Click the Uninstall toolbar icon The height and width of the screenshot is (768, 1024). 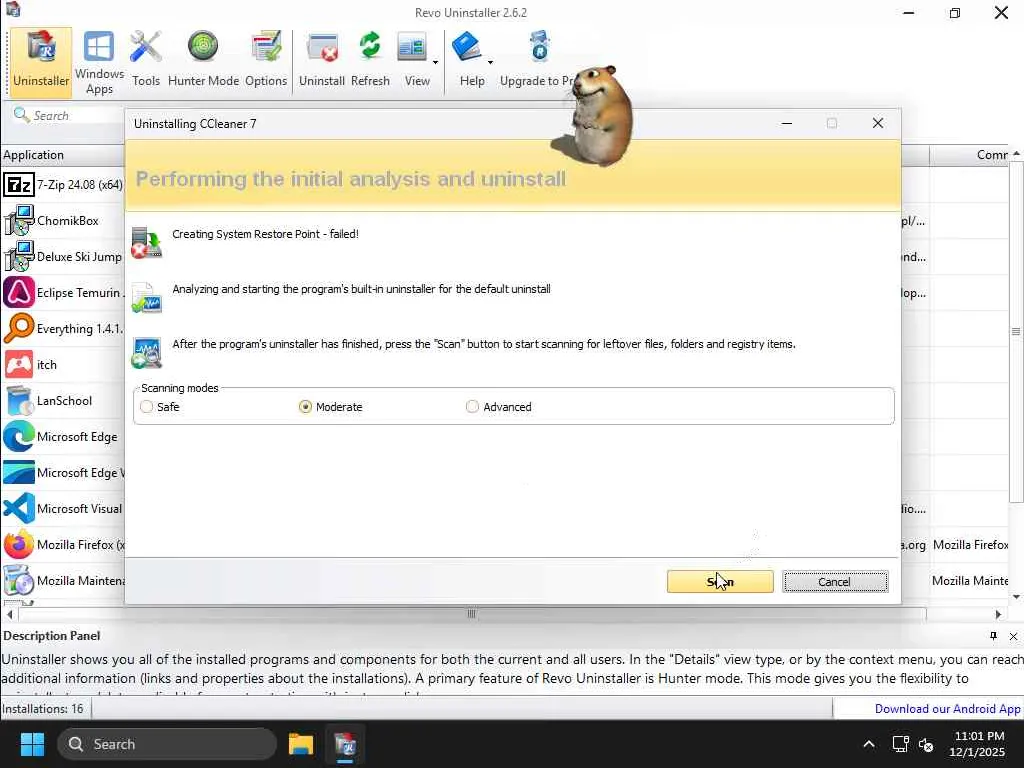pos(322,60)
